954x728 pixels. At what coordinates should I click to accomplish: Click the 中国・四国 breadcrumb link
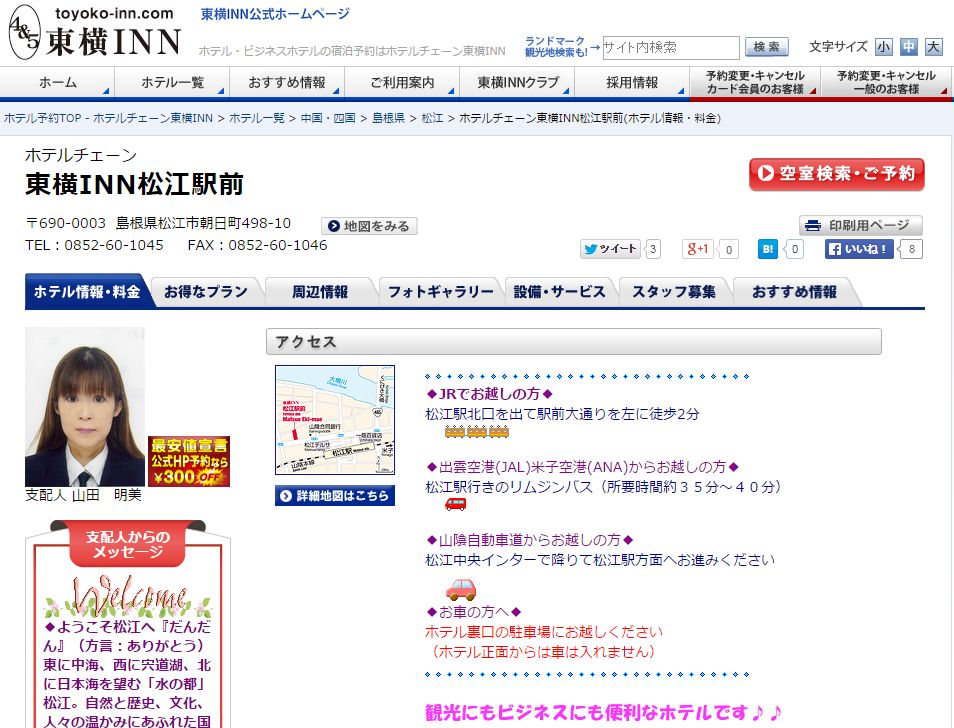click(328, 118)
